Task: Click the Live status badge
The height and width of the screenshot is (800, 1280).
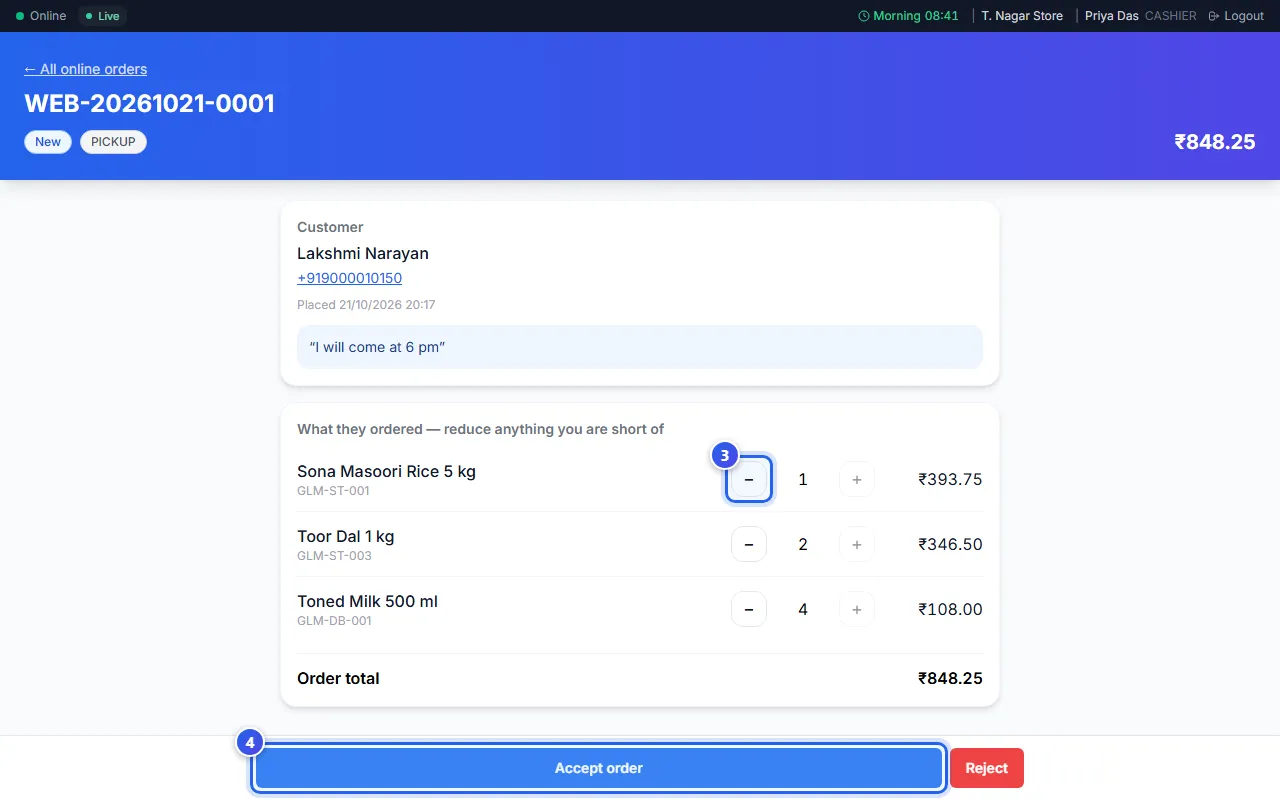Action: (103, 16)
